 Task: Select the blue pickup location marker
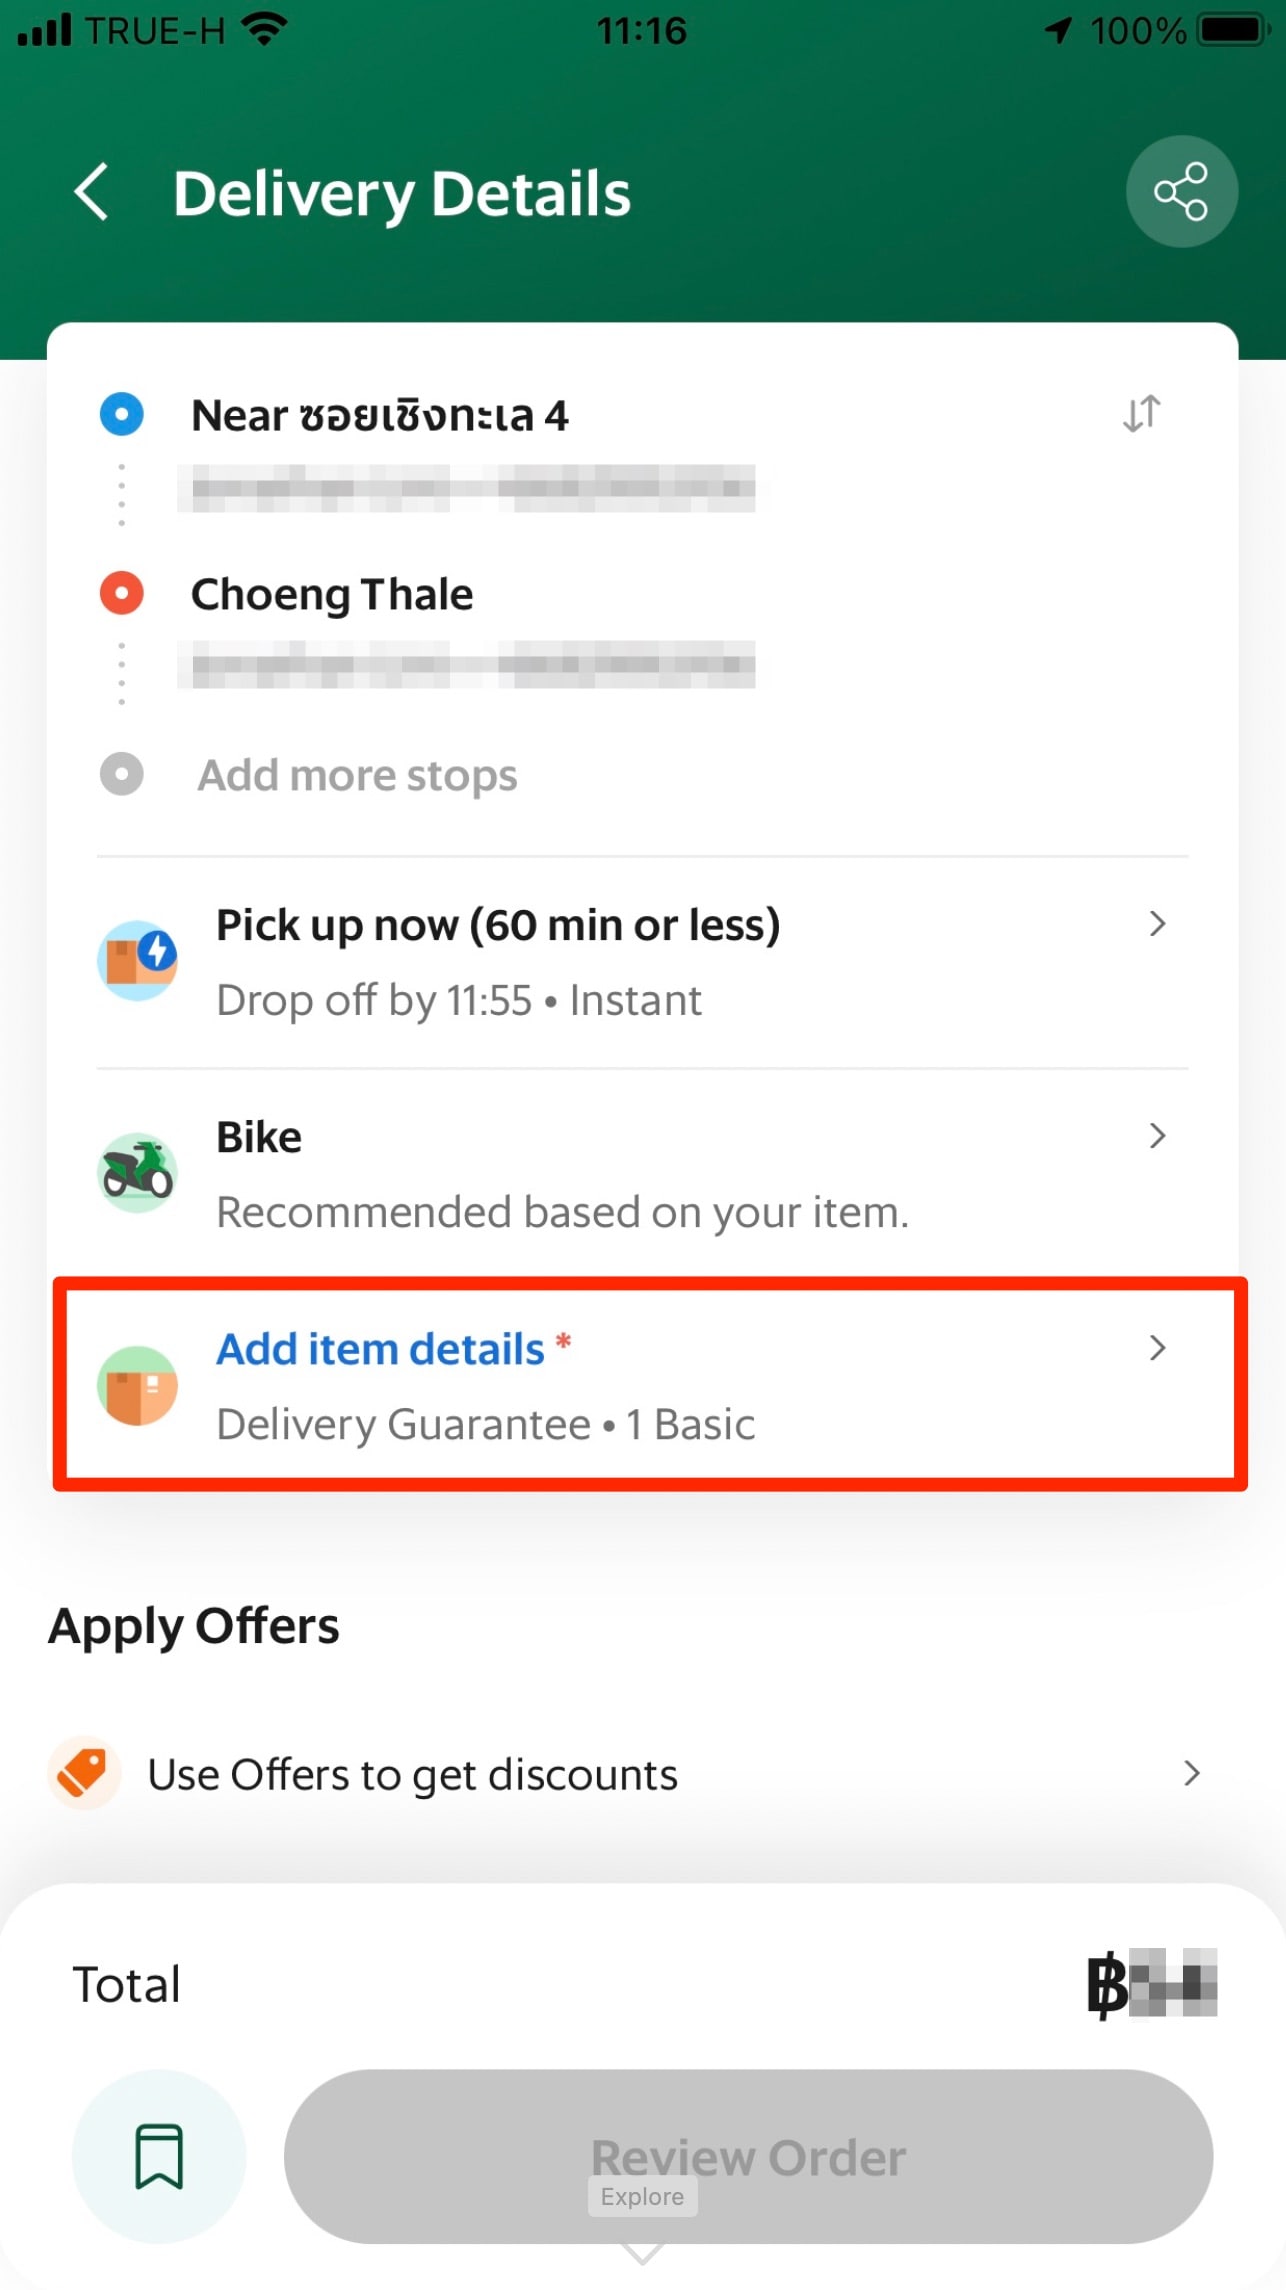(122, 414)
